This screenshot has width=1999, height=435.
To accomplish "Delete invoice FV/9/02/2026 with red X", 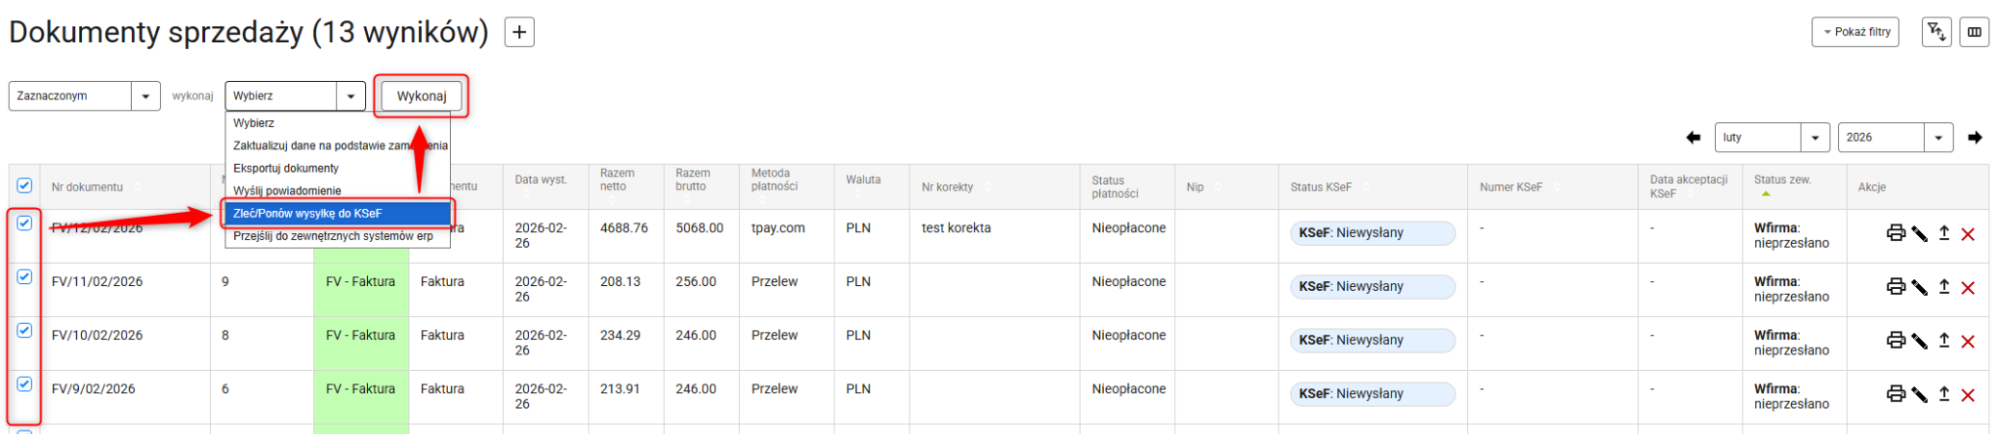I will pyautogui.click(x=1968, y=395).
